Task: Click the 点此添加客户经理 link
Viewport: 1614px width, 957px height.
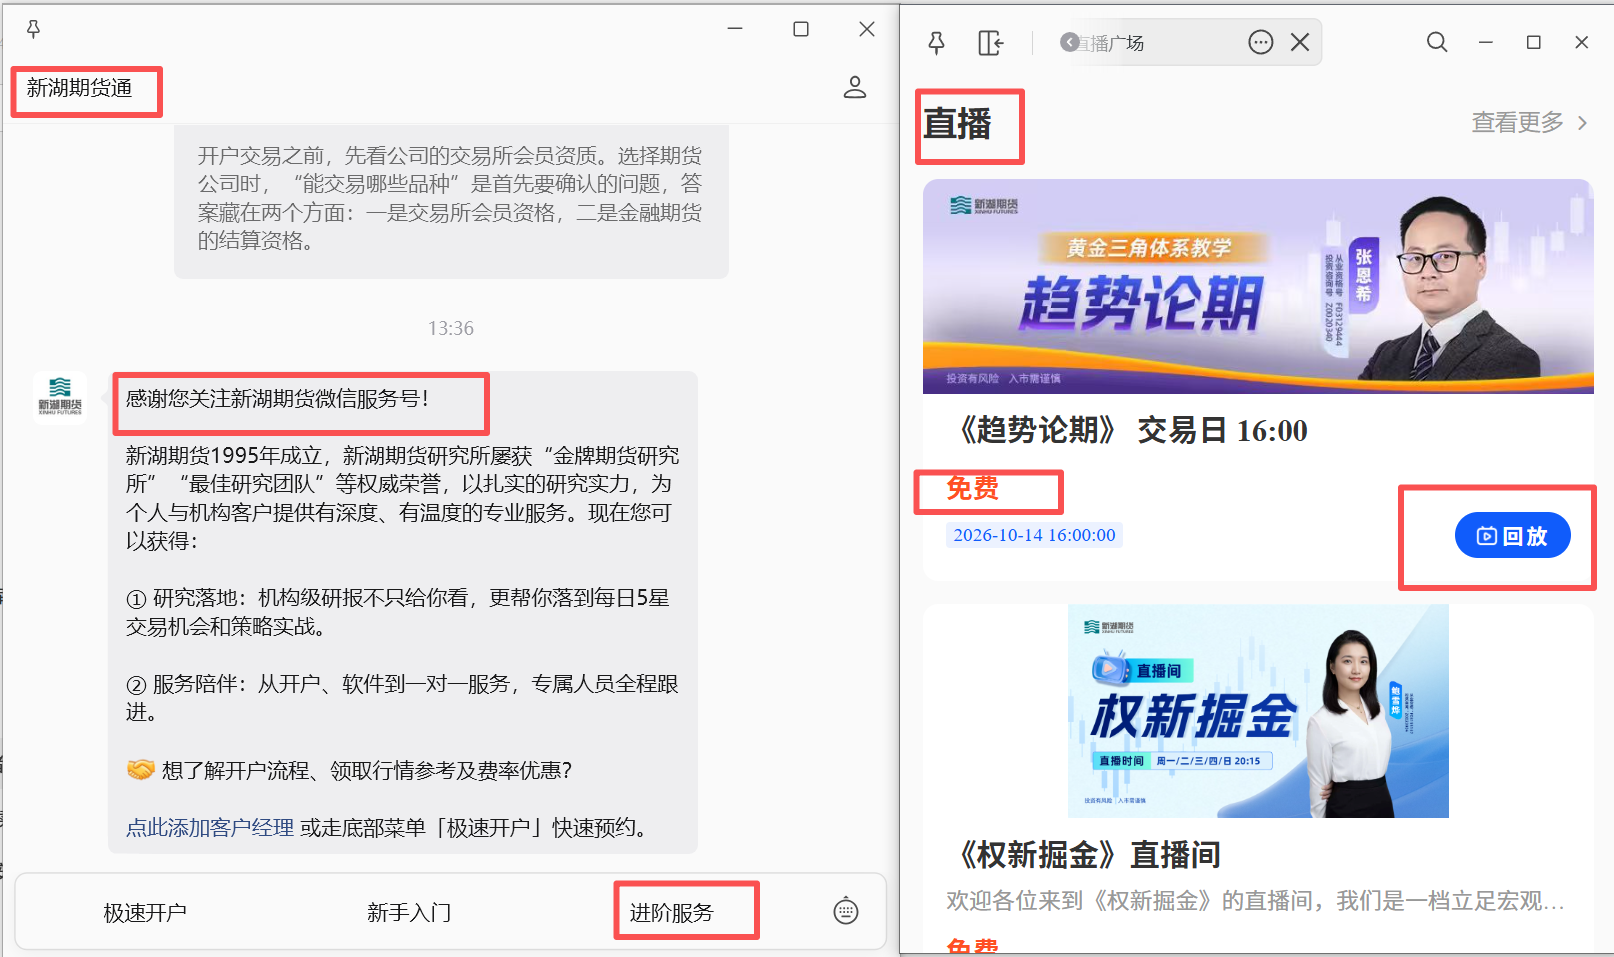Action: coord(210,827)
